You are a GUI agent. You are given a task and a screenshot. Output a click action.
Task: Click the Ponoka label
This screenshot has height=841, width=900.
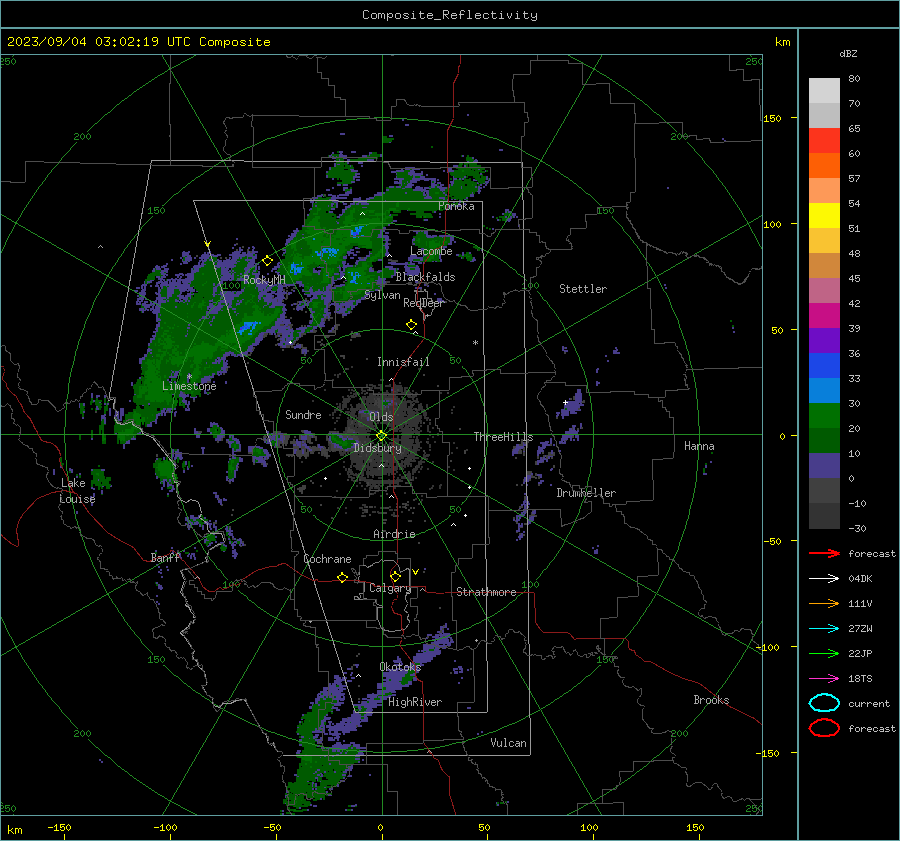coord(456,206)
